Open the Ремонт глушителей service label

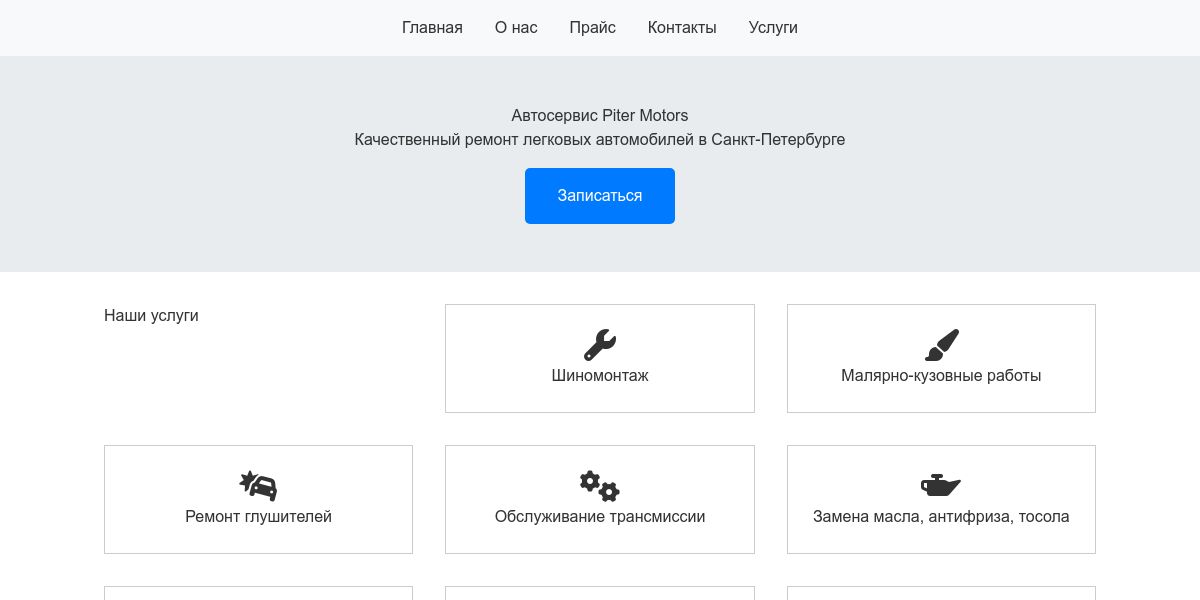[258, 517]
